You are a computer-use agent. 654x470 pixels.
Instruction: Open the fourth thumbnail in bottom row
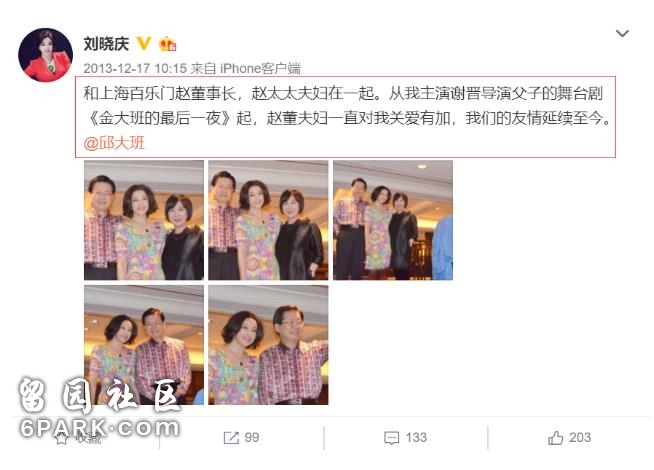144,345
